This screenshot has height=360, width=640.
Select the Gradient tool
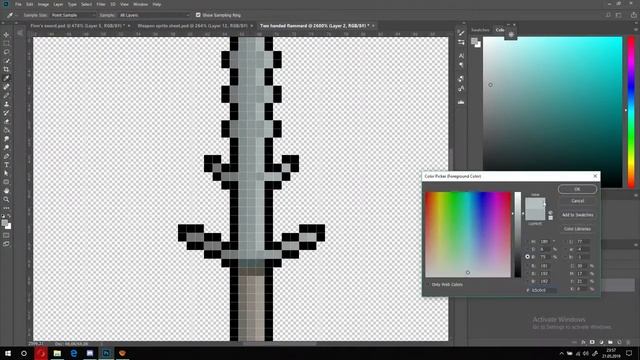point(6,130)
